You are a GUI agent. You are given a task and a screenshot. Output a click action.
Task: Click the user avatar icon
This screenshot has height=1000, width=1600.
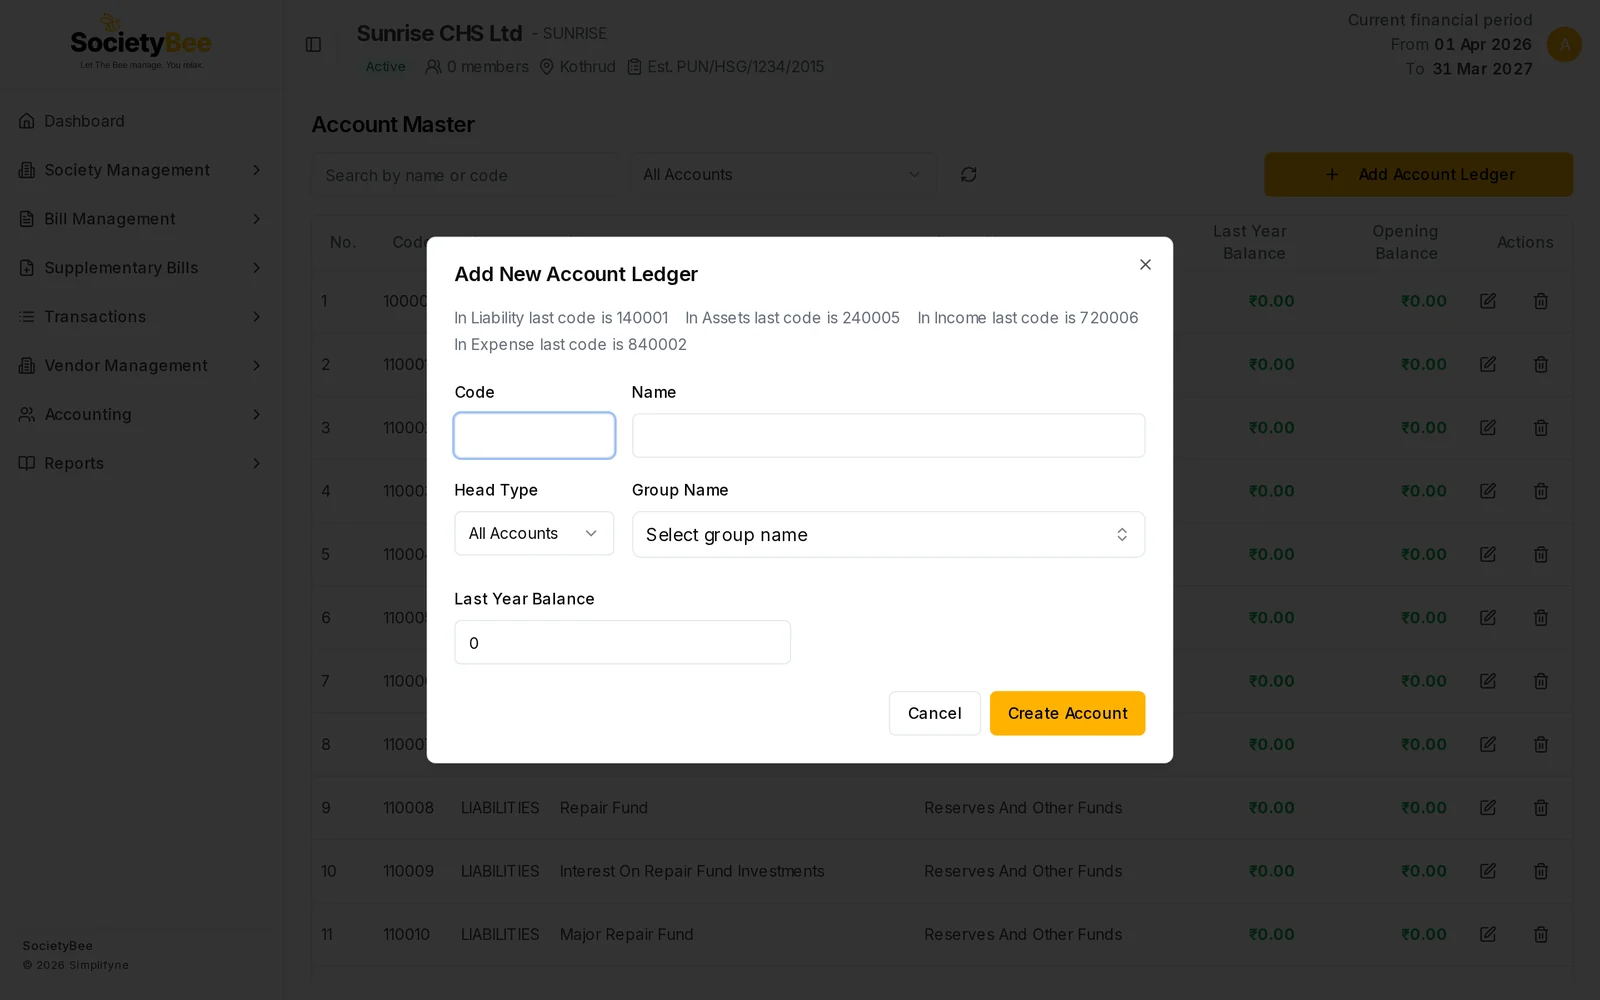pyautogui.click(x=1564, y=44)
